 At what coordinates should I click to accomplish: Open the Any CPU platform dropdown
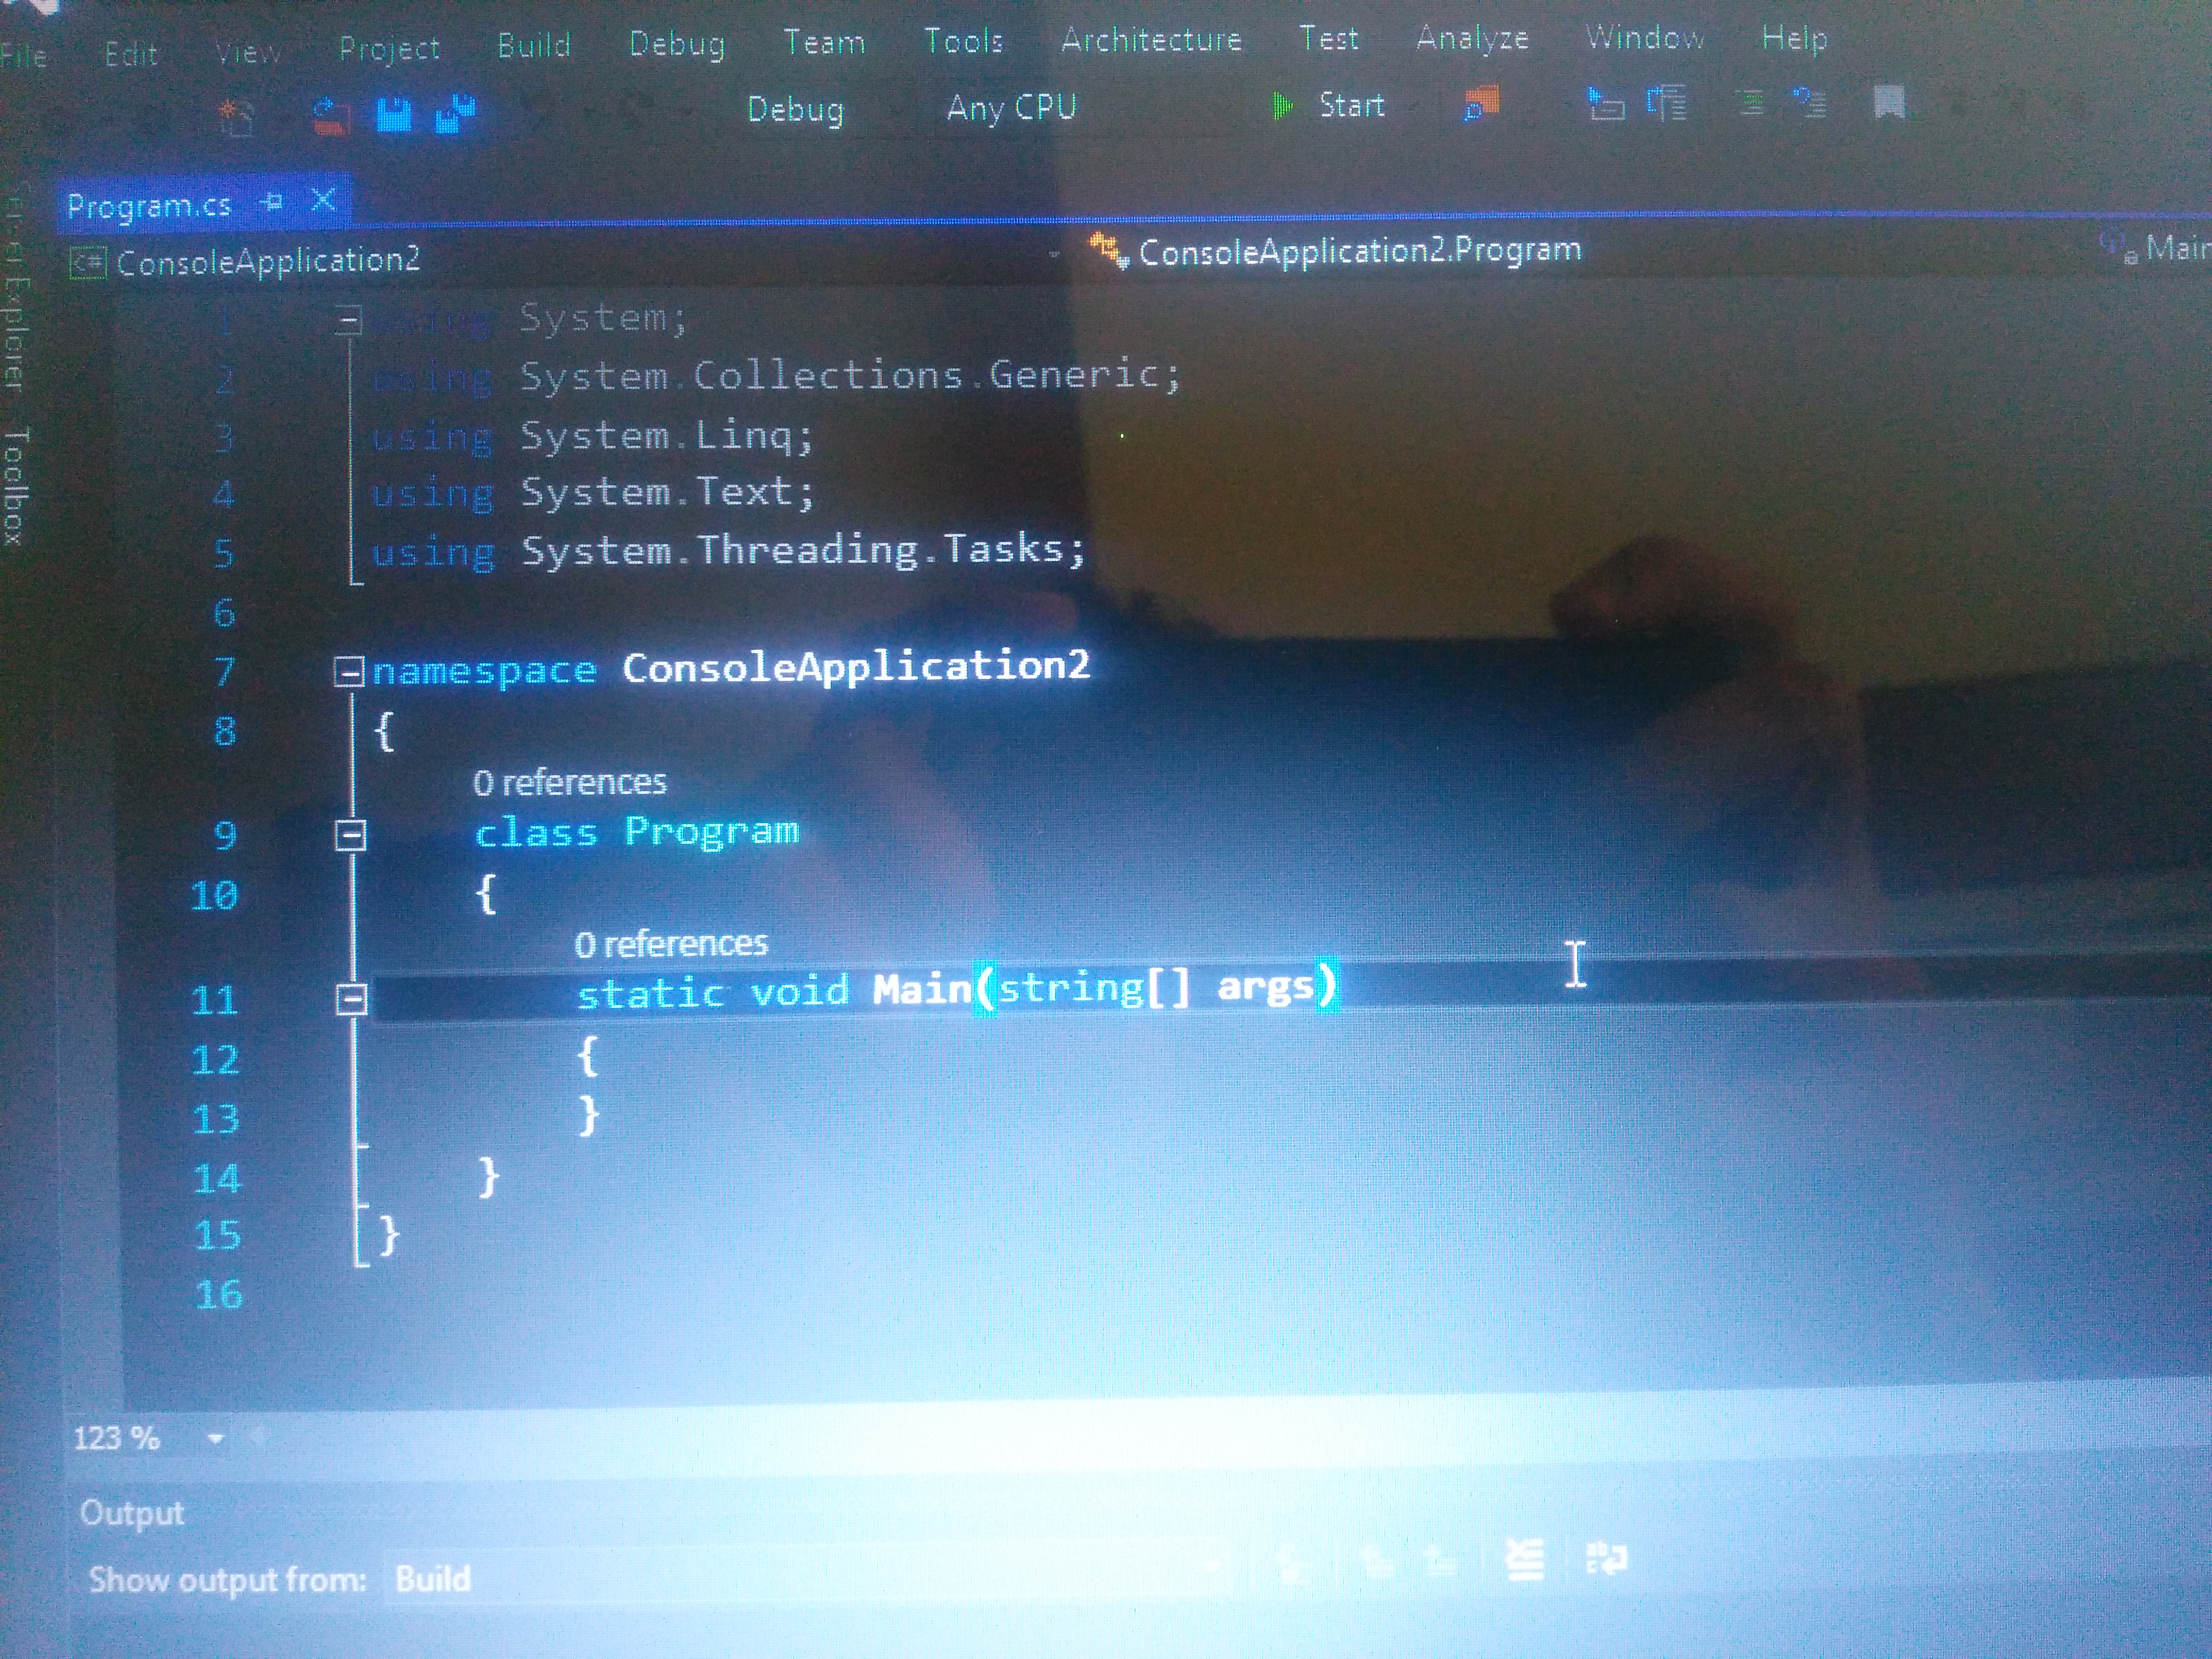[1010, 107]
